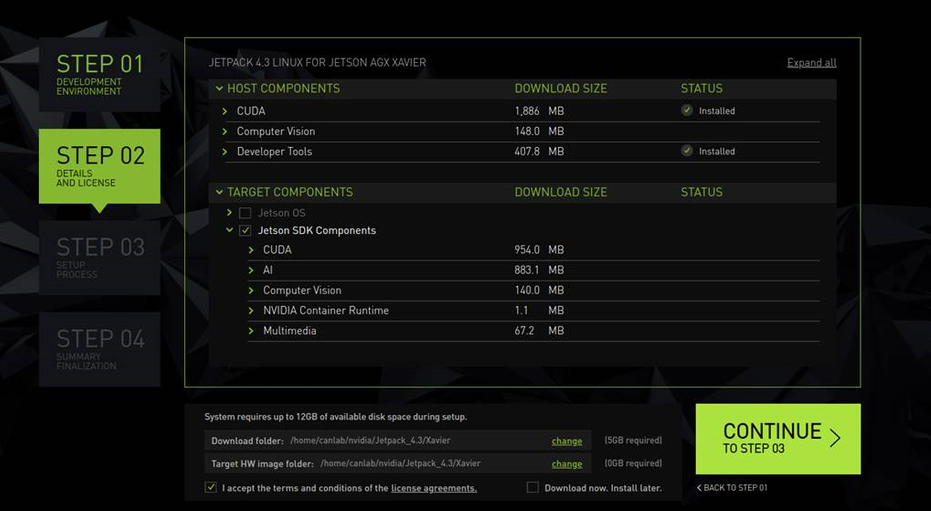Viewport: 931px width, 511px height.
Task: Collapse the Jetson SDK Components chevron
Action: [x=229, y=230]
